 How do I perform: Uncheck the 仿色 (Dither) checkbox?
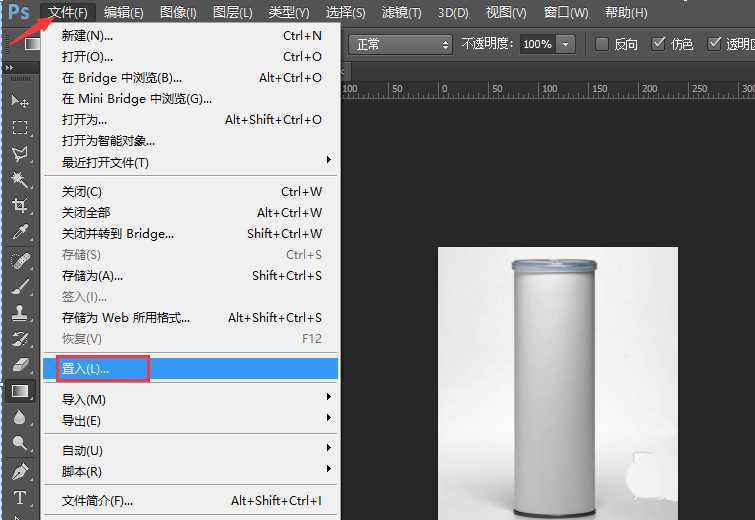pos(658,44)
